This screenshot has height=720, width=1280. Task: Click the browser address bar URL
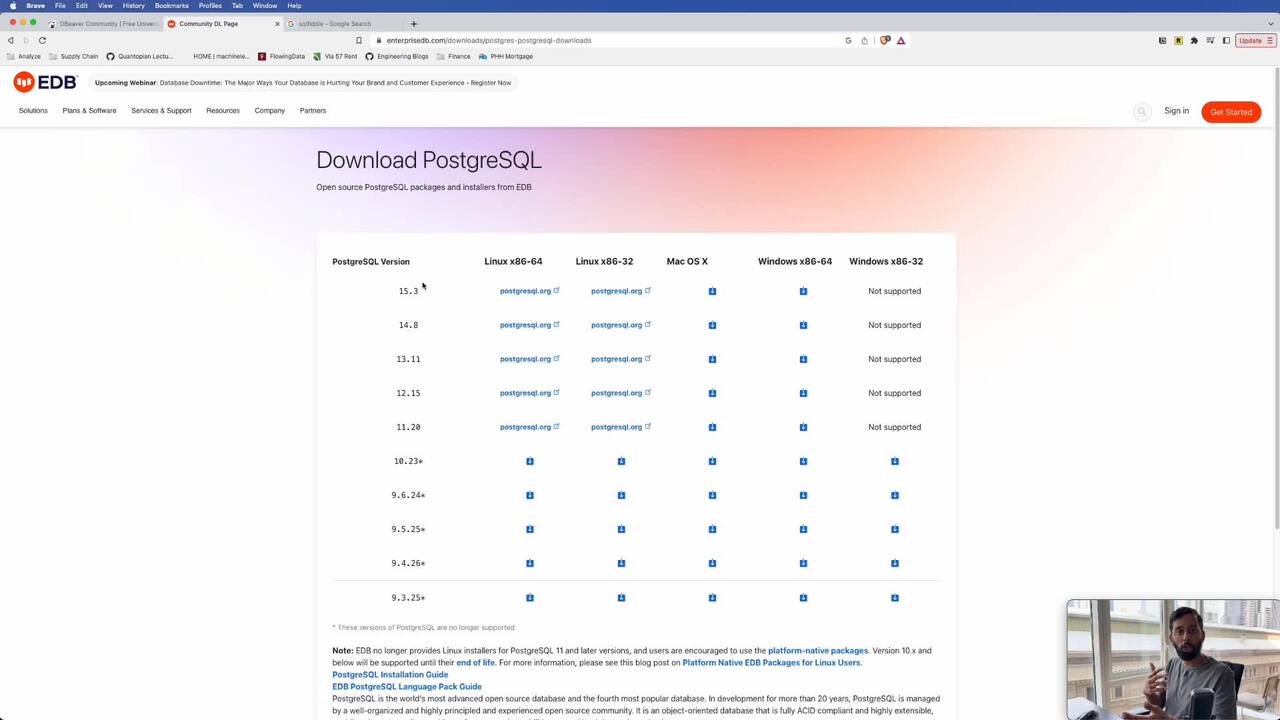pyautogui.click(x=489, y=40)
